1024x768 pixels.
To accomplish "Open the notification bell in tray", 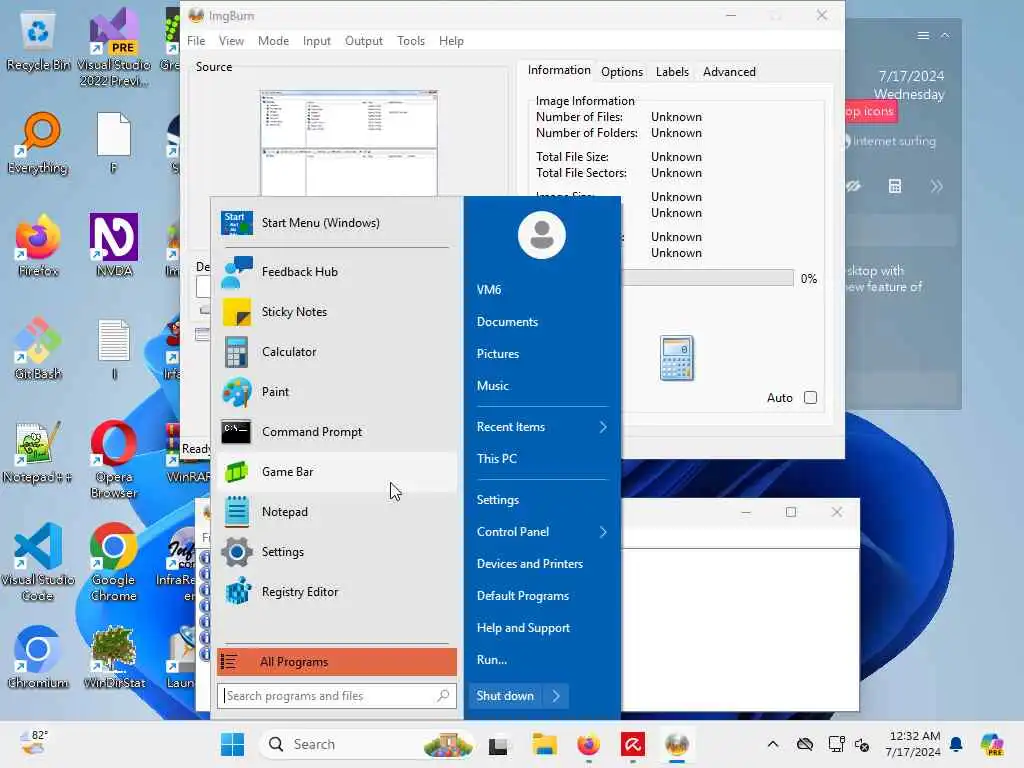I will pyautogui.click(x=956, y=744).
